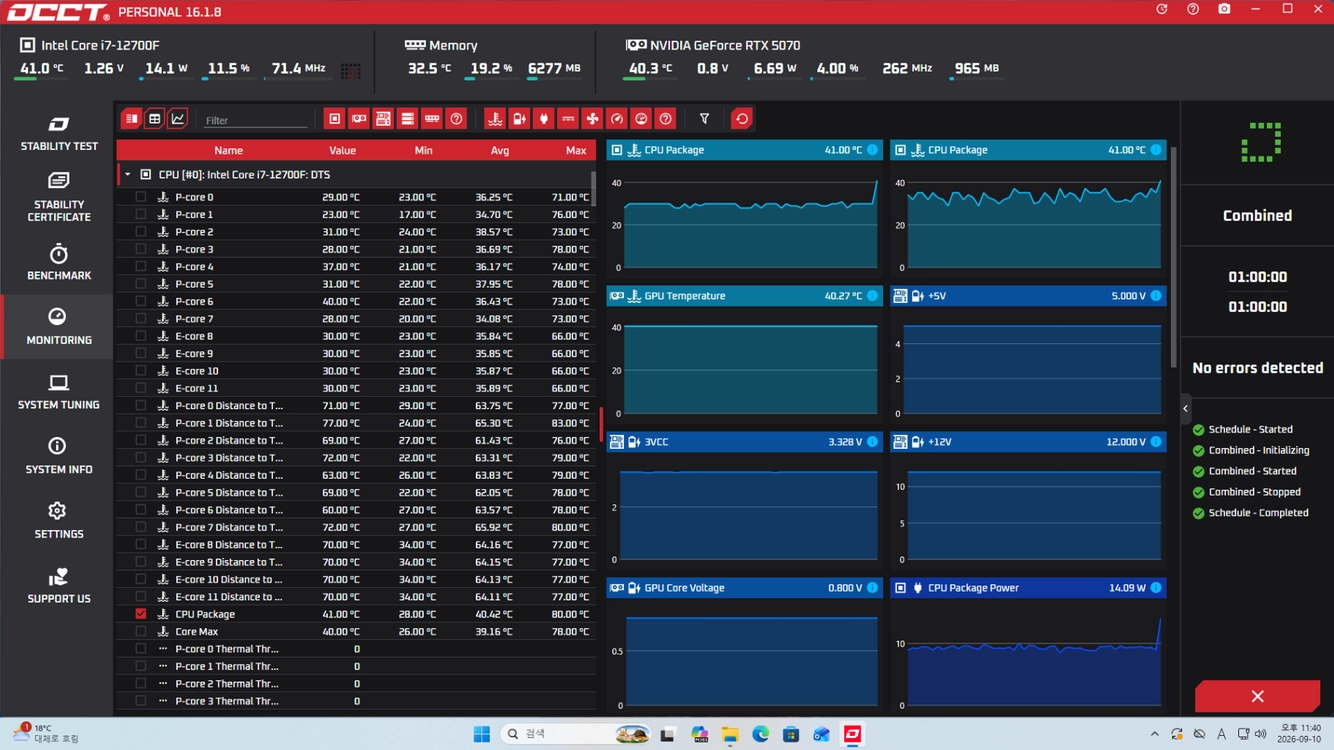Filter sensors by memory module hardware

pyautogui.click(x=432, y=119)
